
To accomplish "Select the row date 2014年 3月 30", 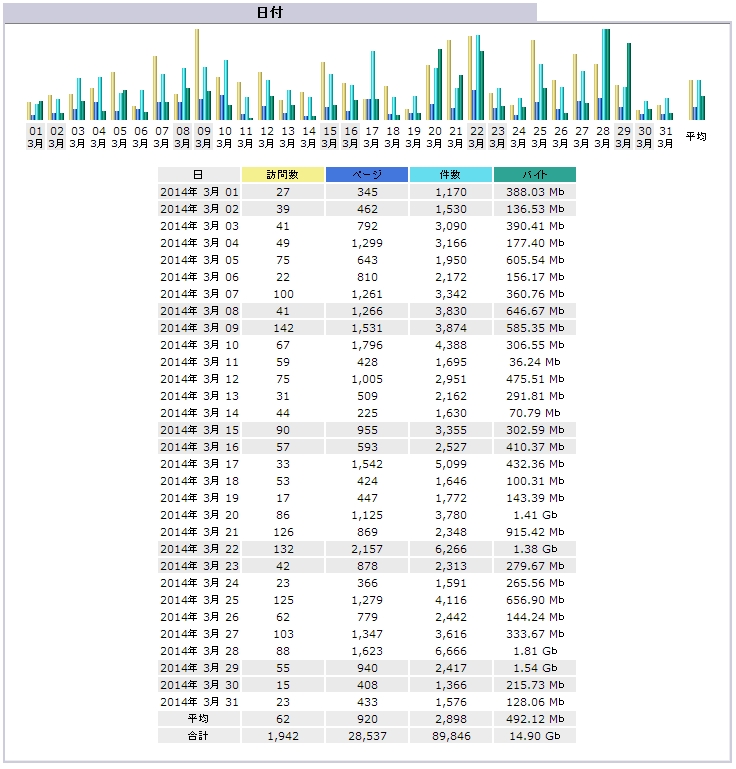I will [199, 685].
